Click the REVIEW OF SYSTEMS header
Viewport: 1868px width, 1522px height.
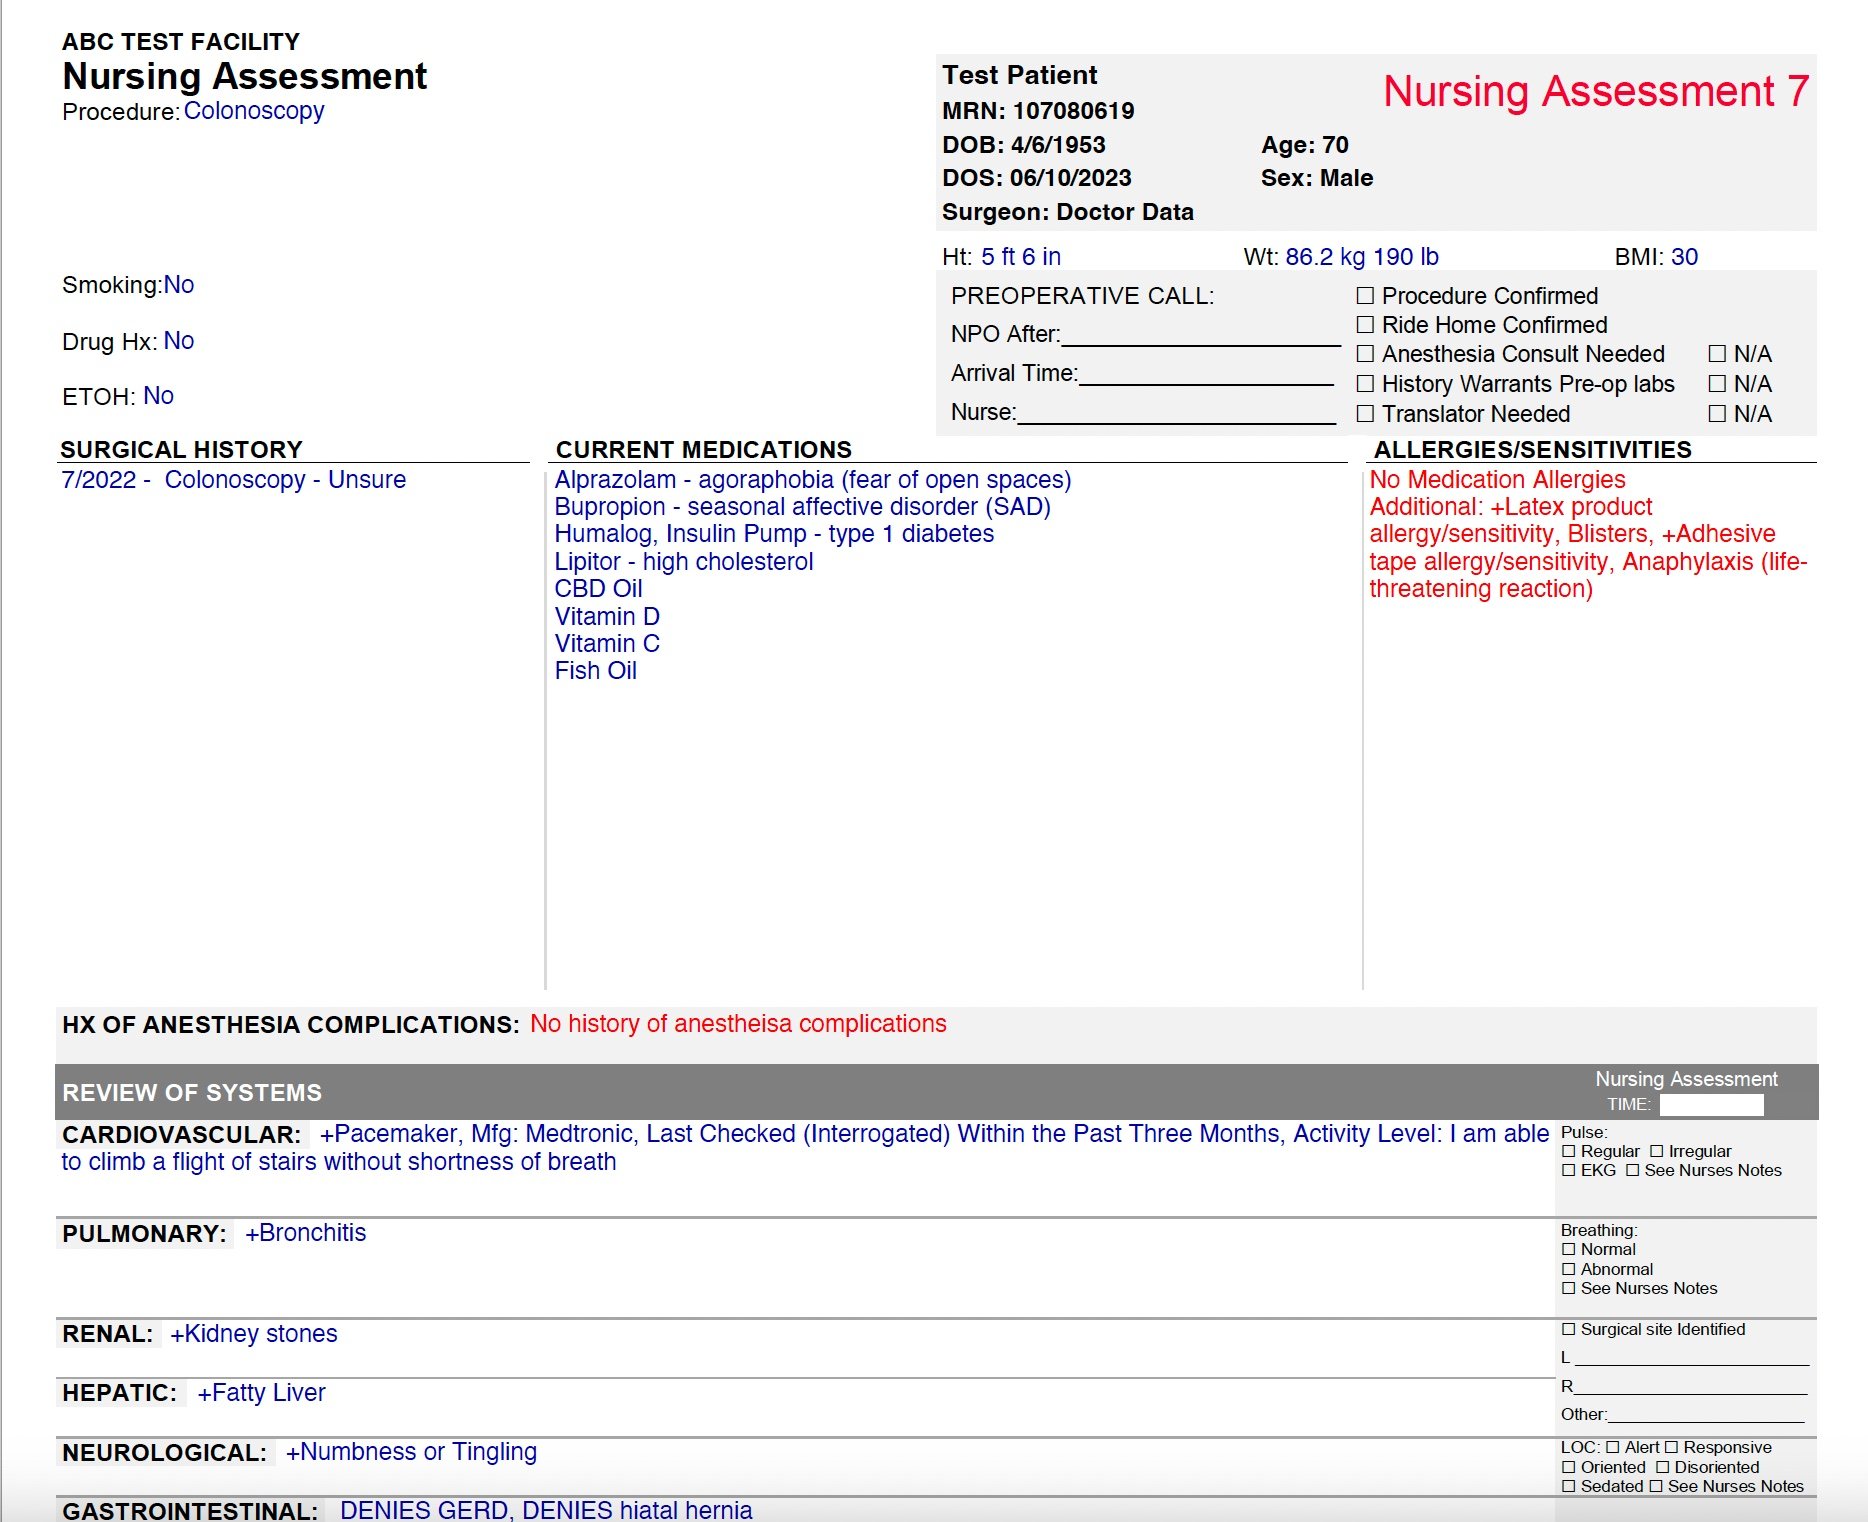[192, 1093]
